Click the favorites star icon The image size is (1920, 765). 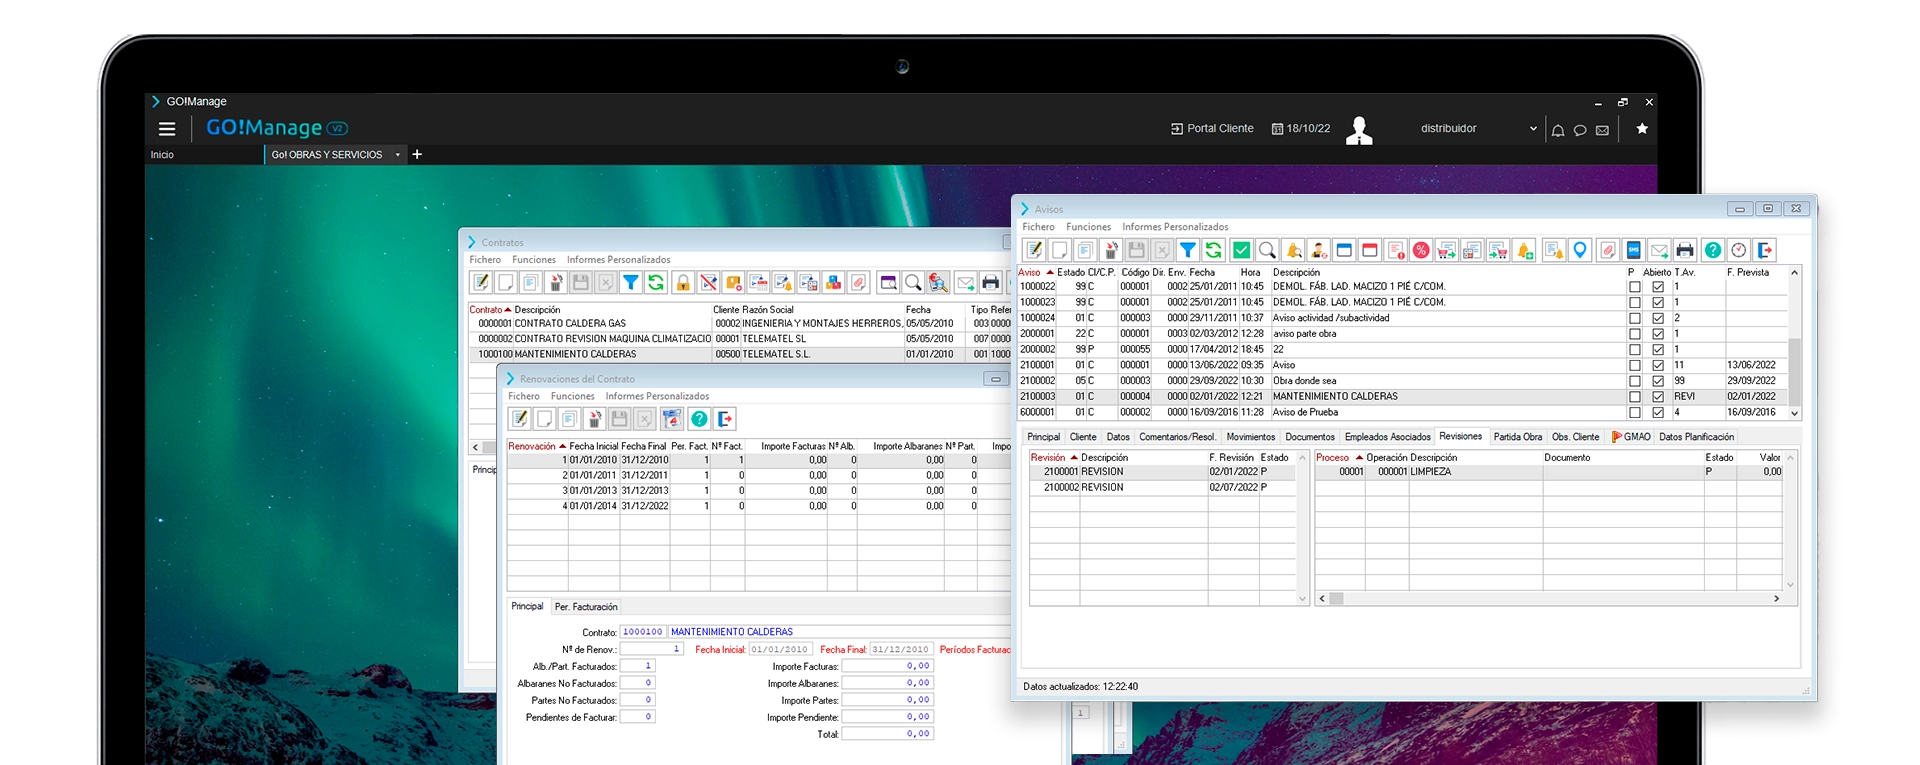pos(1641,129)
